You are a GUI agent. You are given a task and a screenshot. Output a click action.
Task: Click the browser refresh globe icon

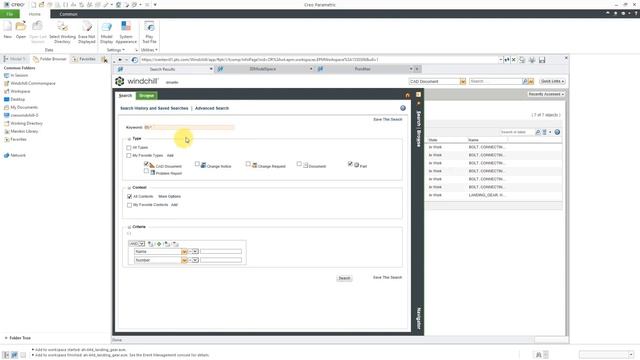135,60
